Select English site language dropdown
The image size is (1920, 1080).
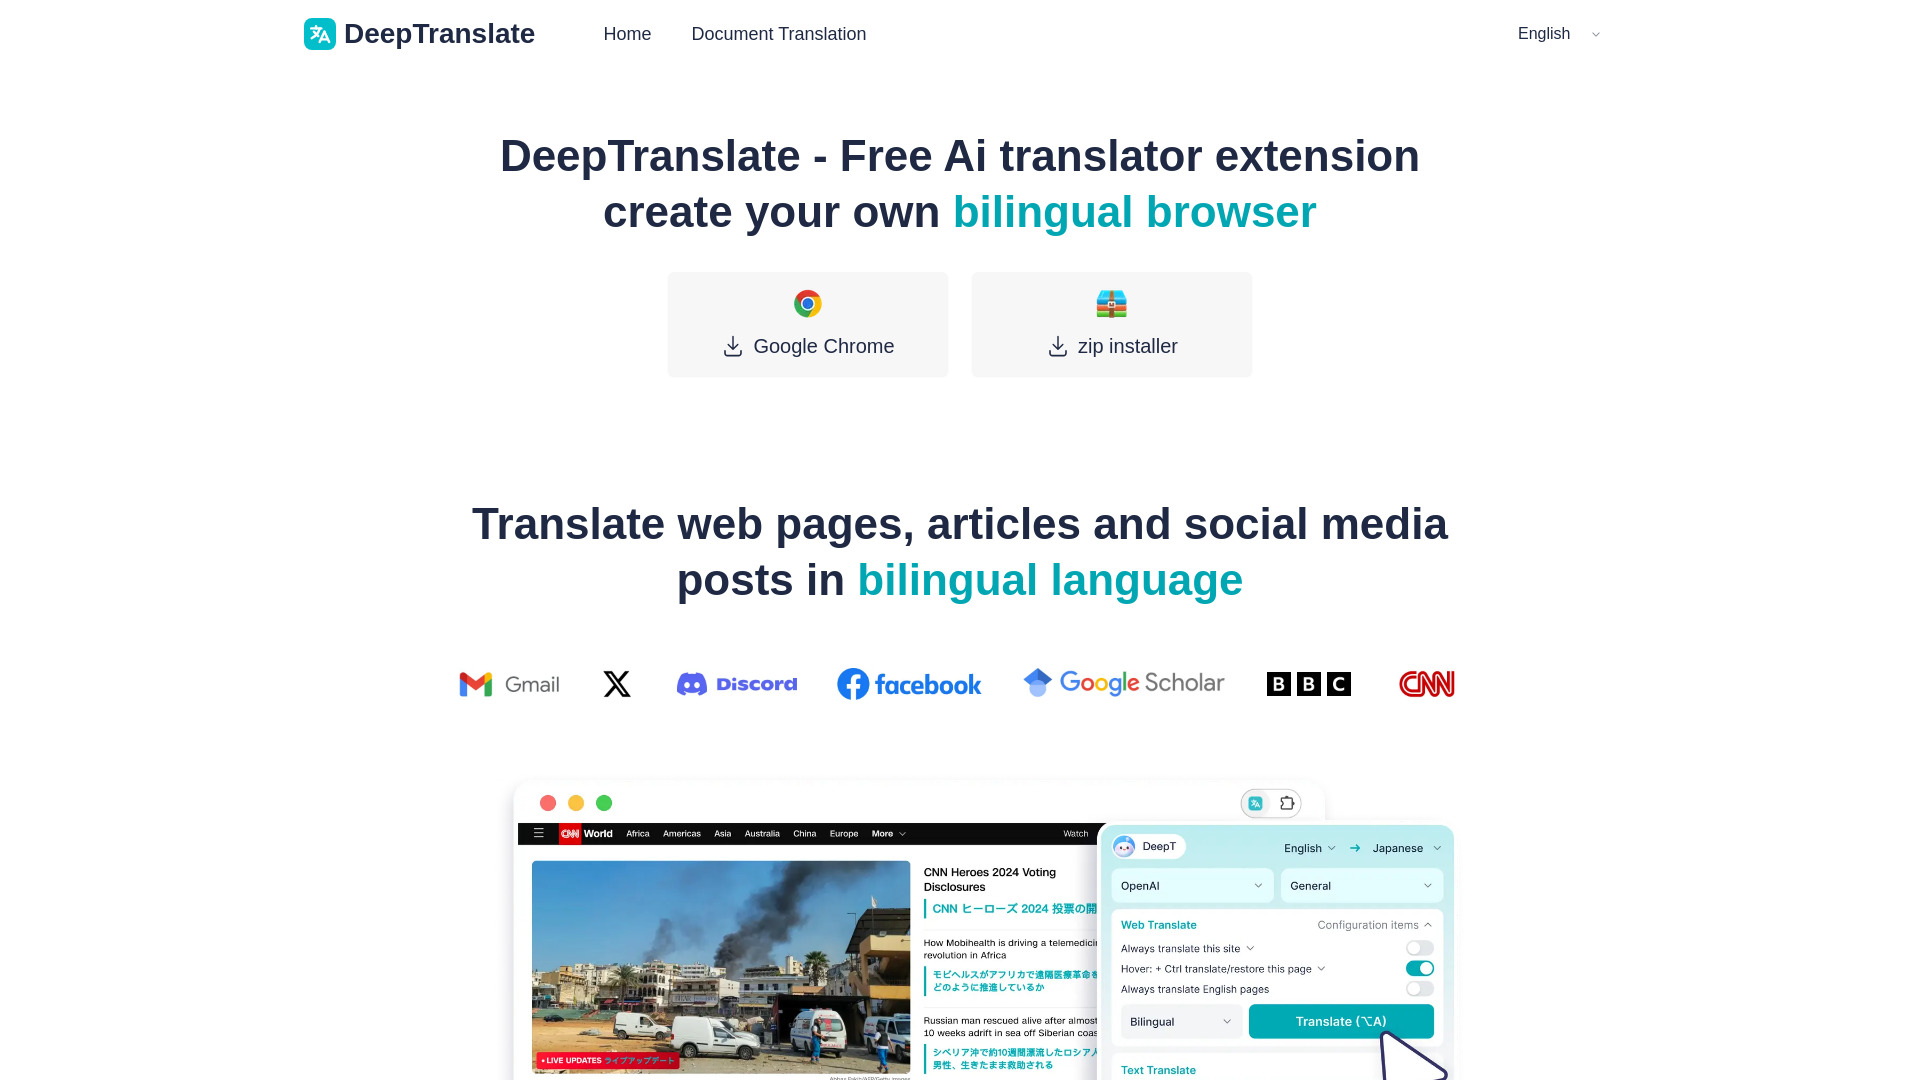tap(1560, 33)
